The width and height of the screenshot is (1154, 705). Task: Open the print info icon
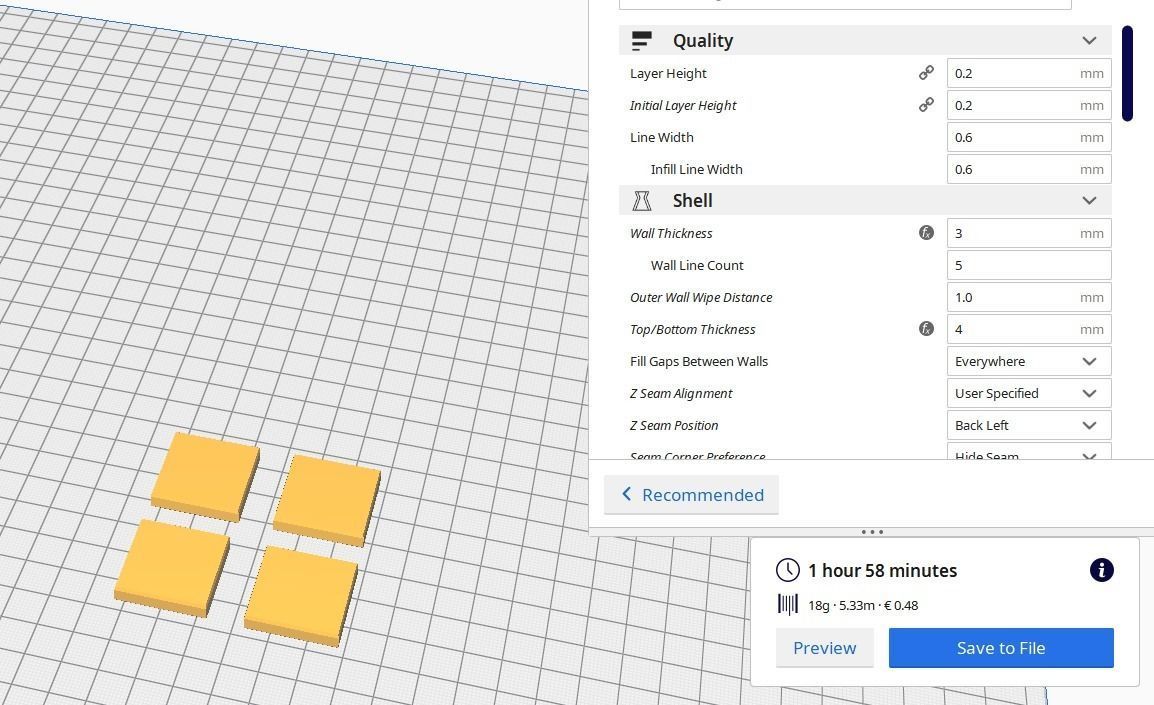click(1101, 570)
